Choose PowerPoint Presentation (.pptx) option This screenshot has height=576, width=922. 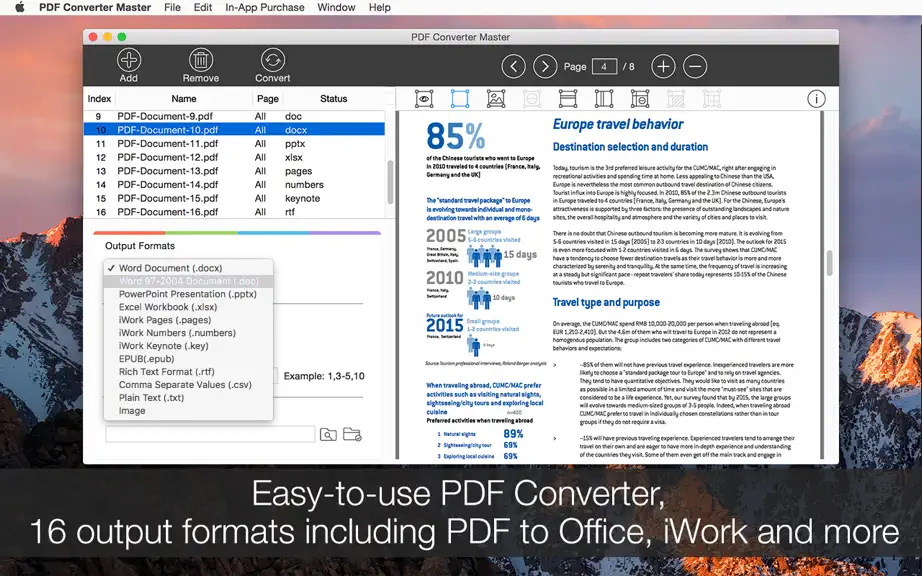(188, 294)
